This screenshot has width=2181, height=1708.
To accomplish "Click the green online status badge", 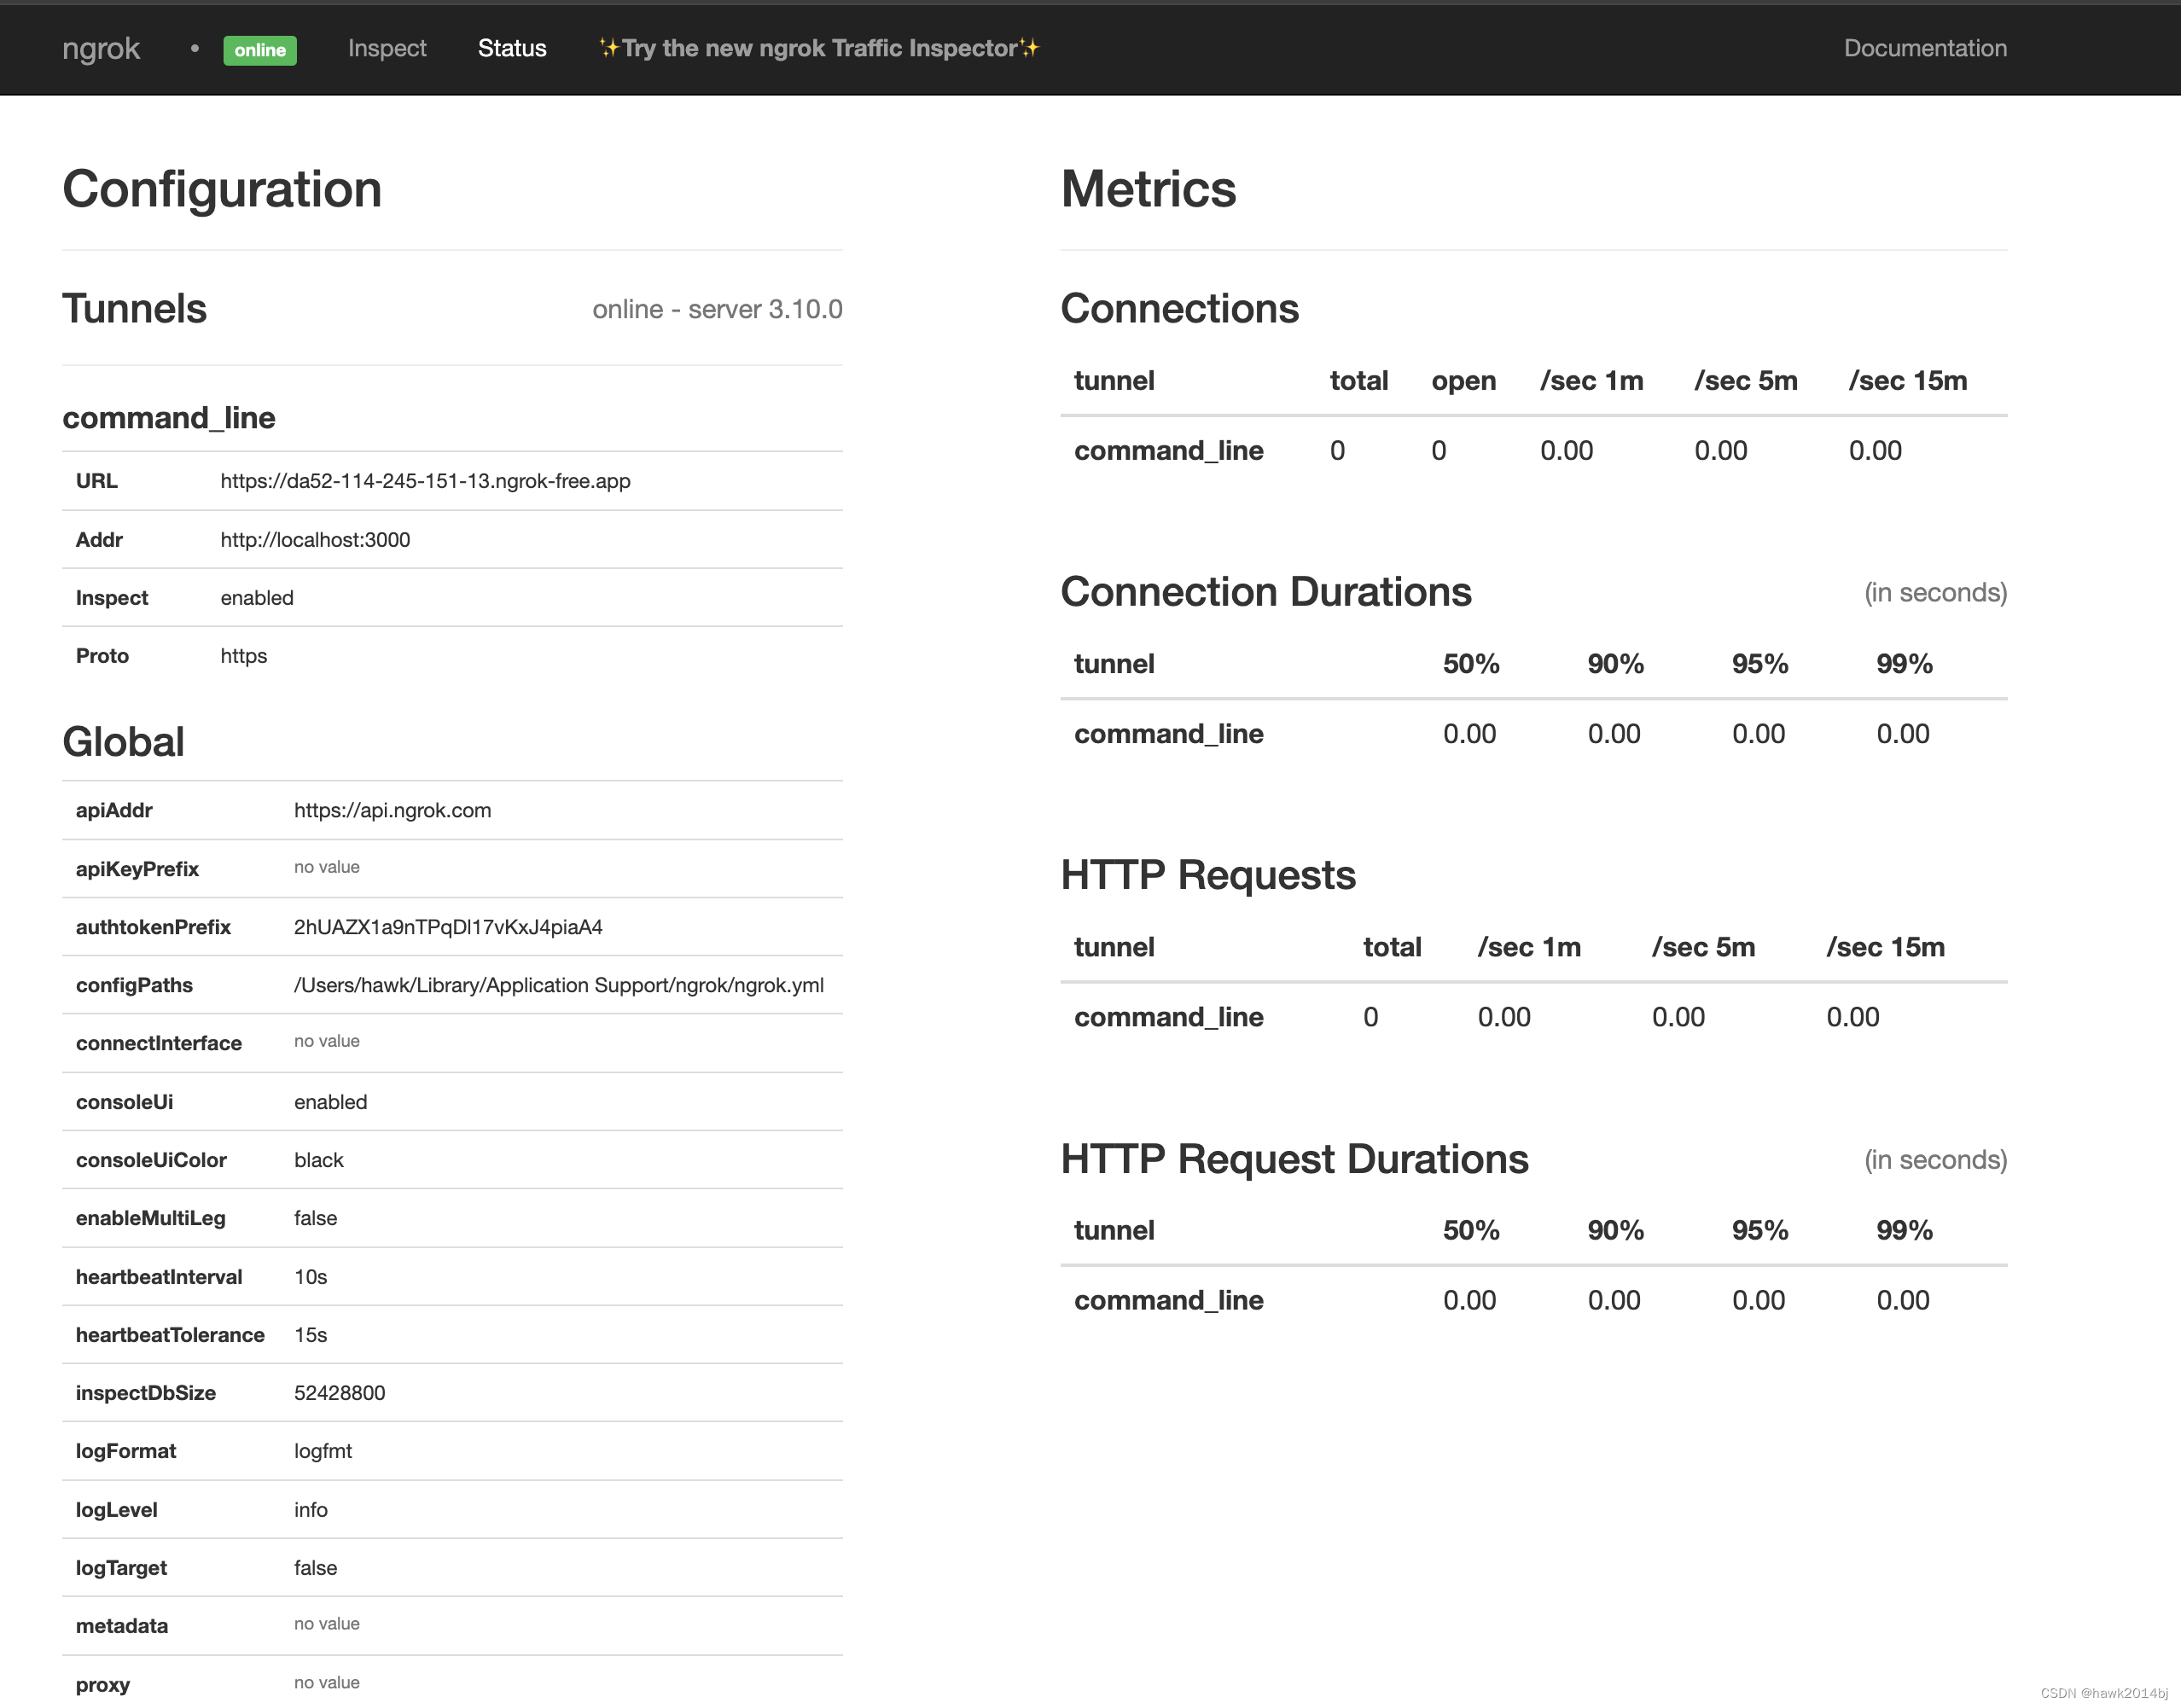I will tap(260, 50).
